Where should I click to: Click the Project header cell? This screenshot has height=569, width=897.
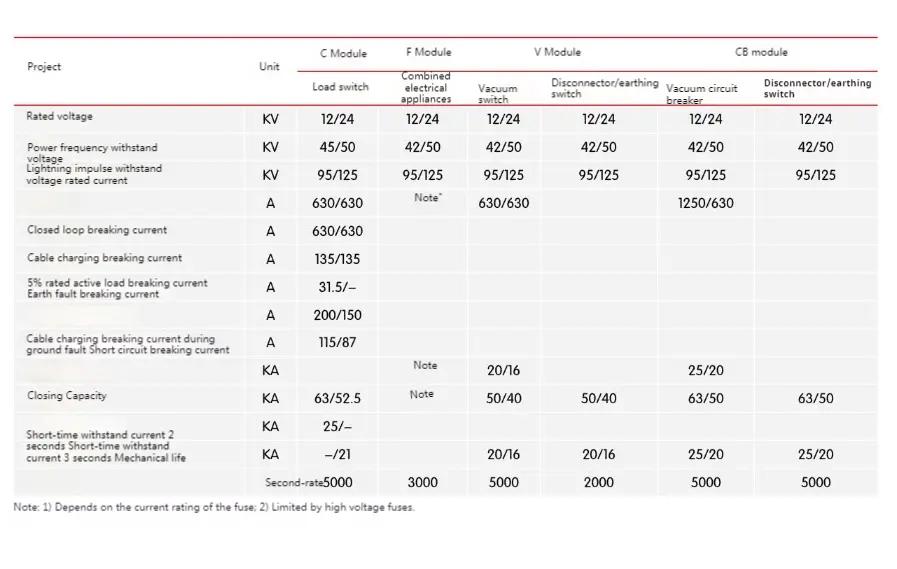tap(44, 67)
